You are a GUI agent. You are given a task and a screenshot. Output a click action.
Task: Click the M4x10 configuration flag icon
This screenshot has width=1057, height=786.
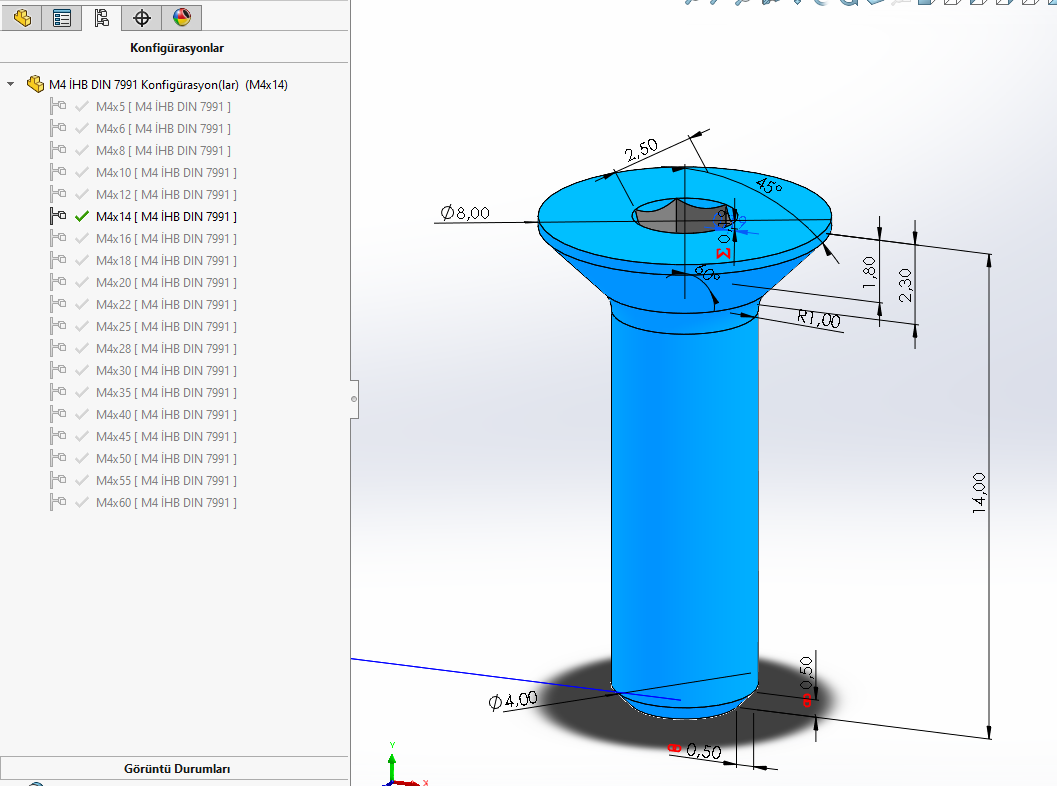click(x=58, y=173)
